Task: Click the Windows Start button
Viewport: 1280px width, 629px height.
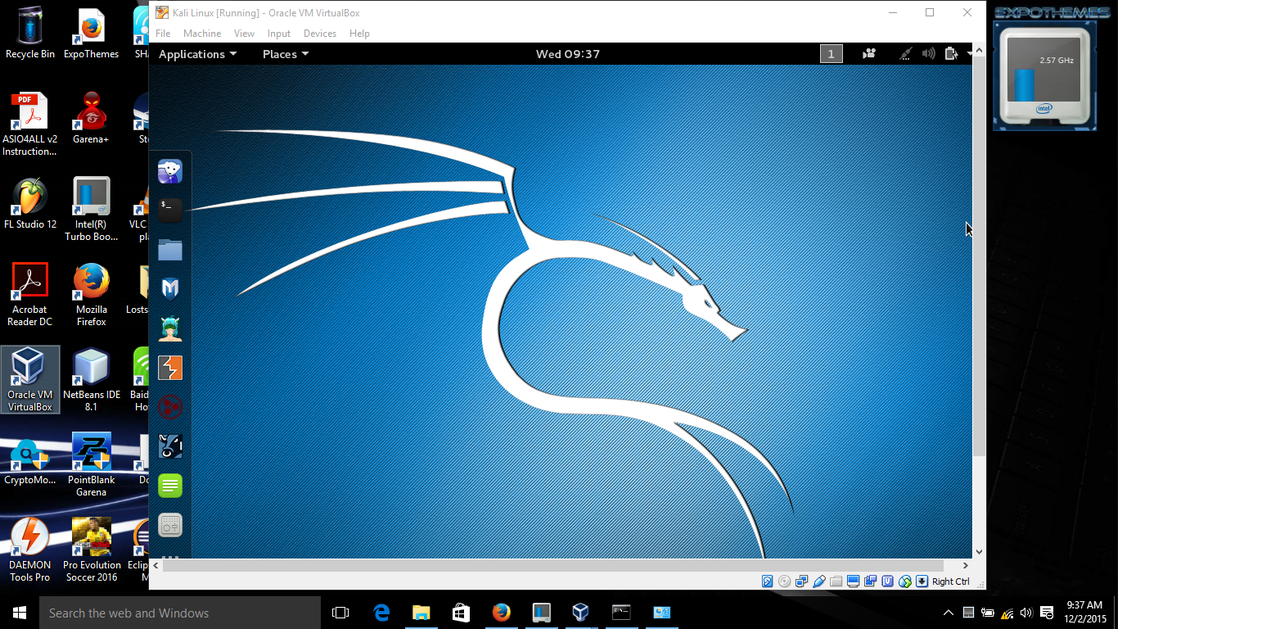Action: click(20, 612)
